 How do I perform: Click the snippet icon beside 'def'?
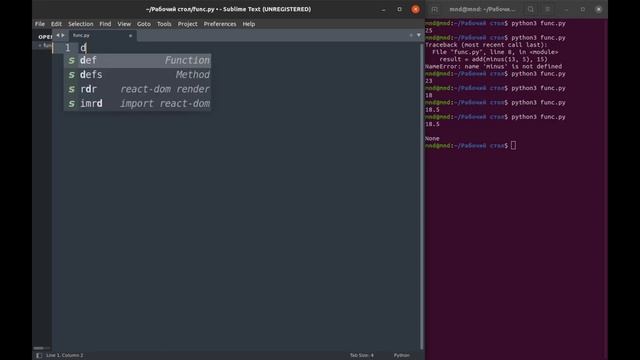(x=71, y=60)
